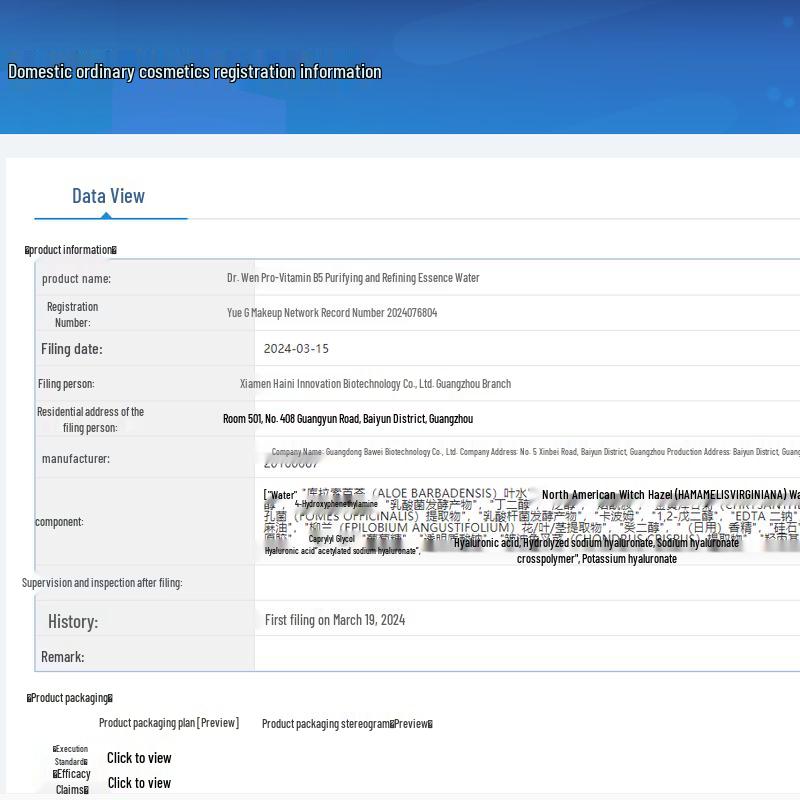Click the Filing date label
The width and height of the screenshot is (800, 800).
[72, 349]
